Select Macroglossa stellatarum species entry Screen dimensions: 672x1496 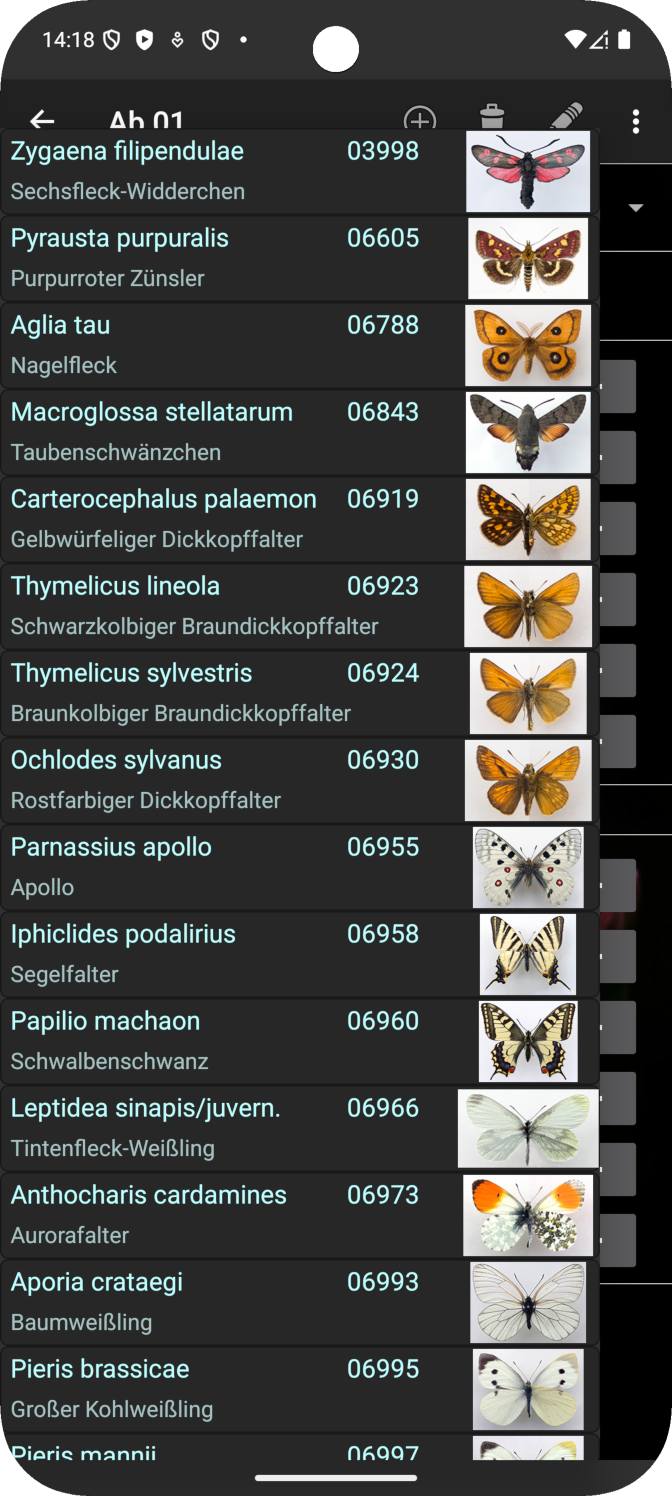pyautogui.click(x=299, y=432)
